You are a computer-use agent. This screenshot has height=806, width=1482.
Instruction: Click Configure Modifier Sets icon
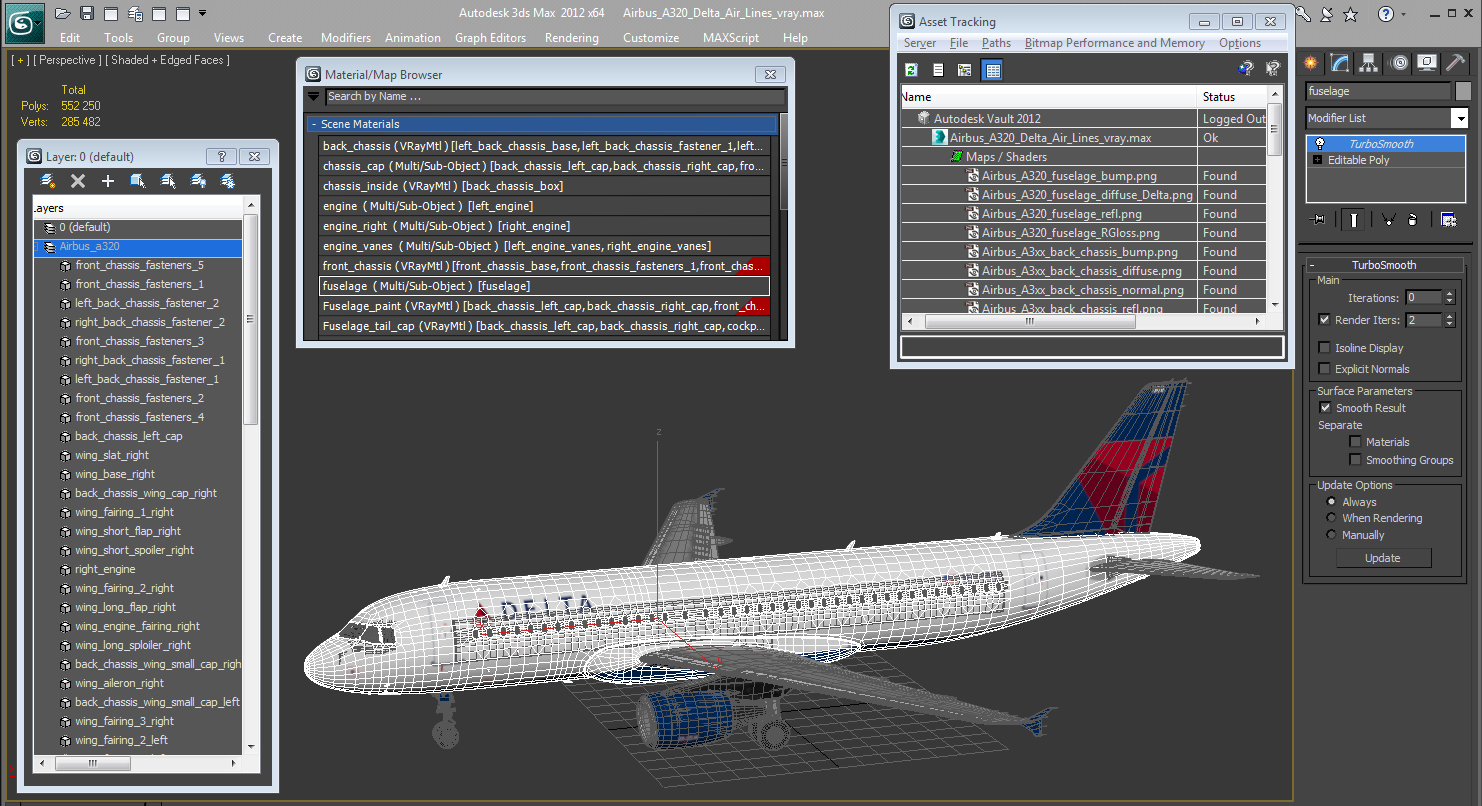coord(1448,219)
